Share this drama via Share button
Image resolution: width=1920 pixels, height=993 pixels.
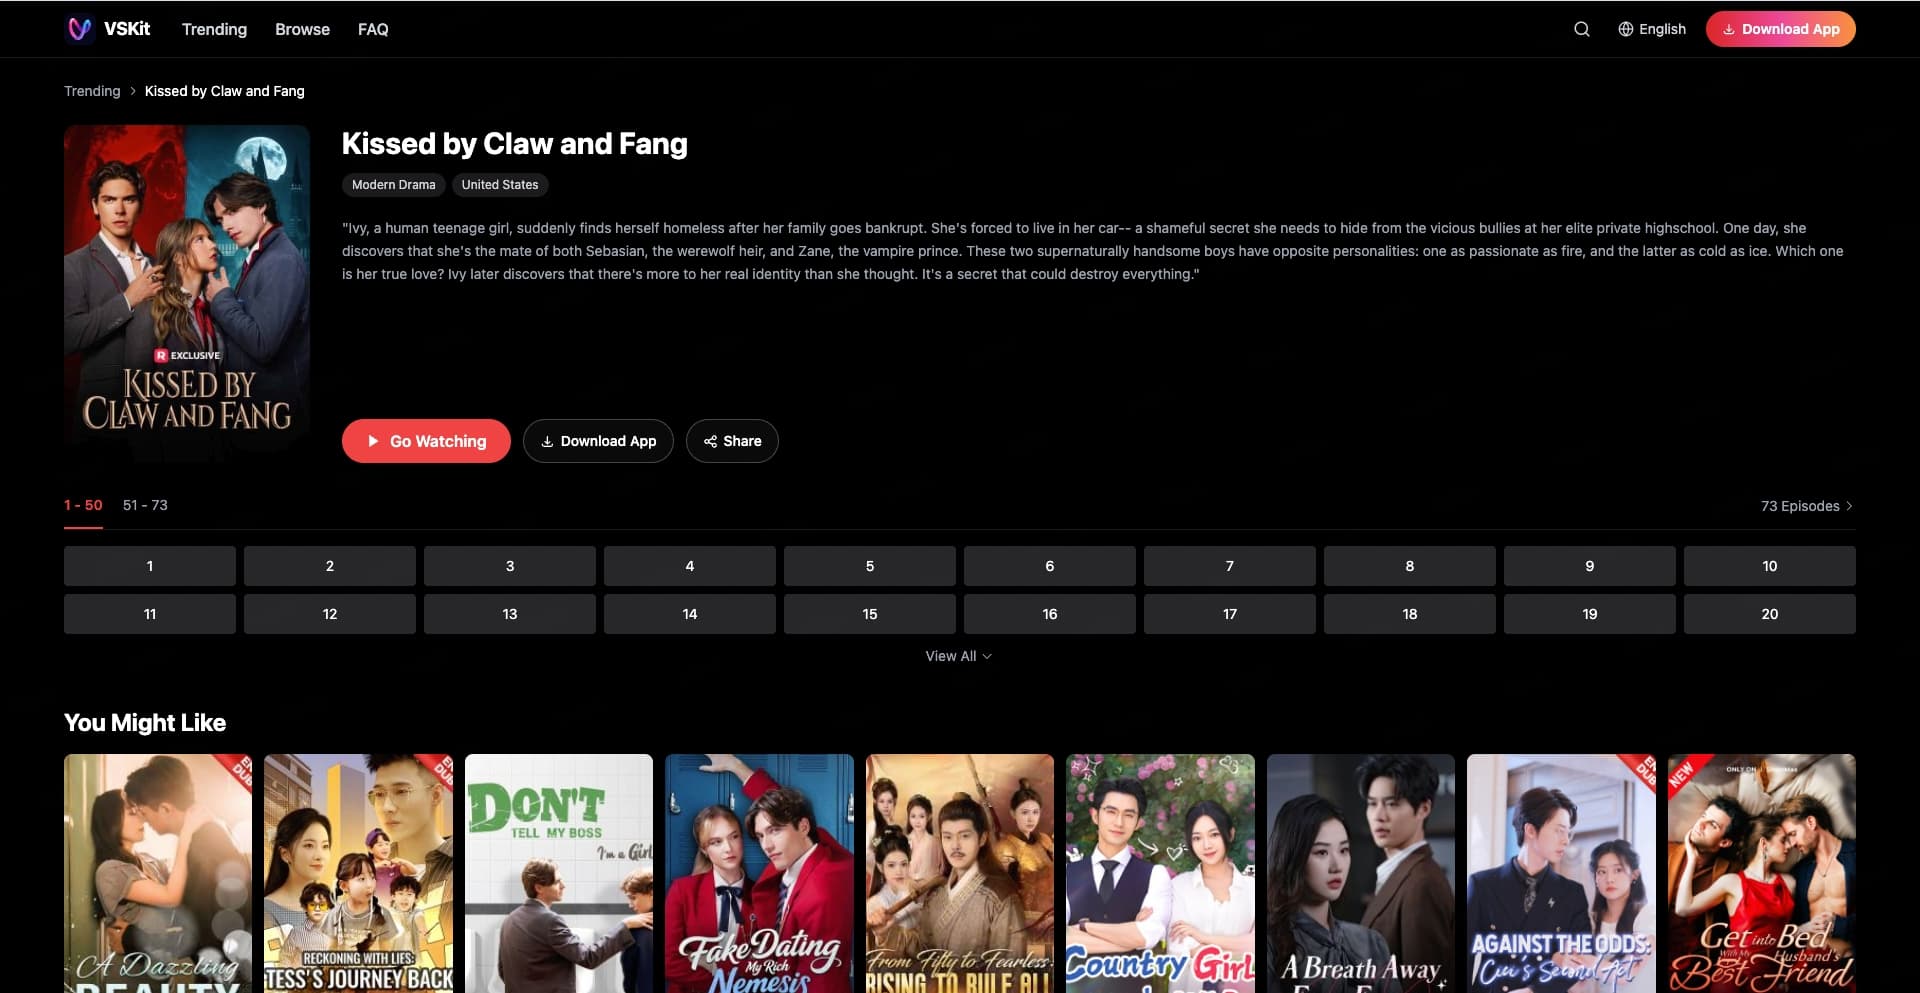tap(732, 441)
